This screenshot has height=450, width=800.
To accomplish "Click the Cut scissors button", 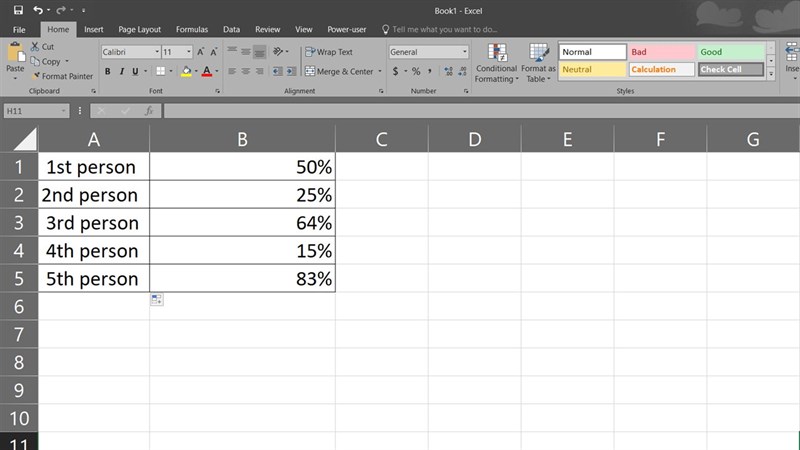I will tap(42, 46).
